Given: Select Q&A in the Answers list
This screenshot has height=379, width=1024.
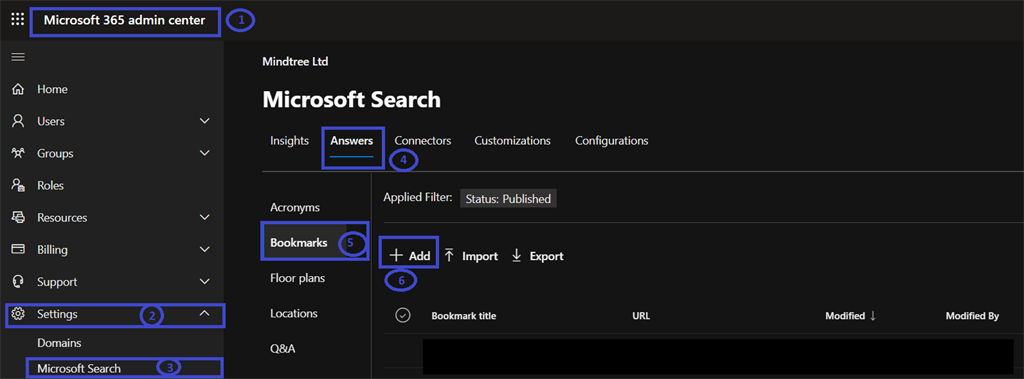Looking at the screenshot, I should click(x=283, y=349).
